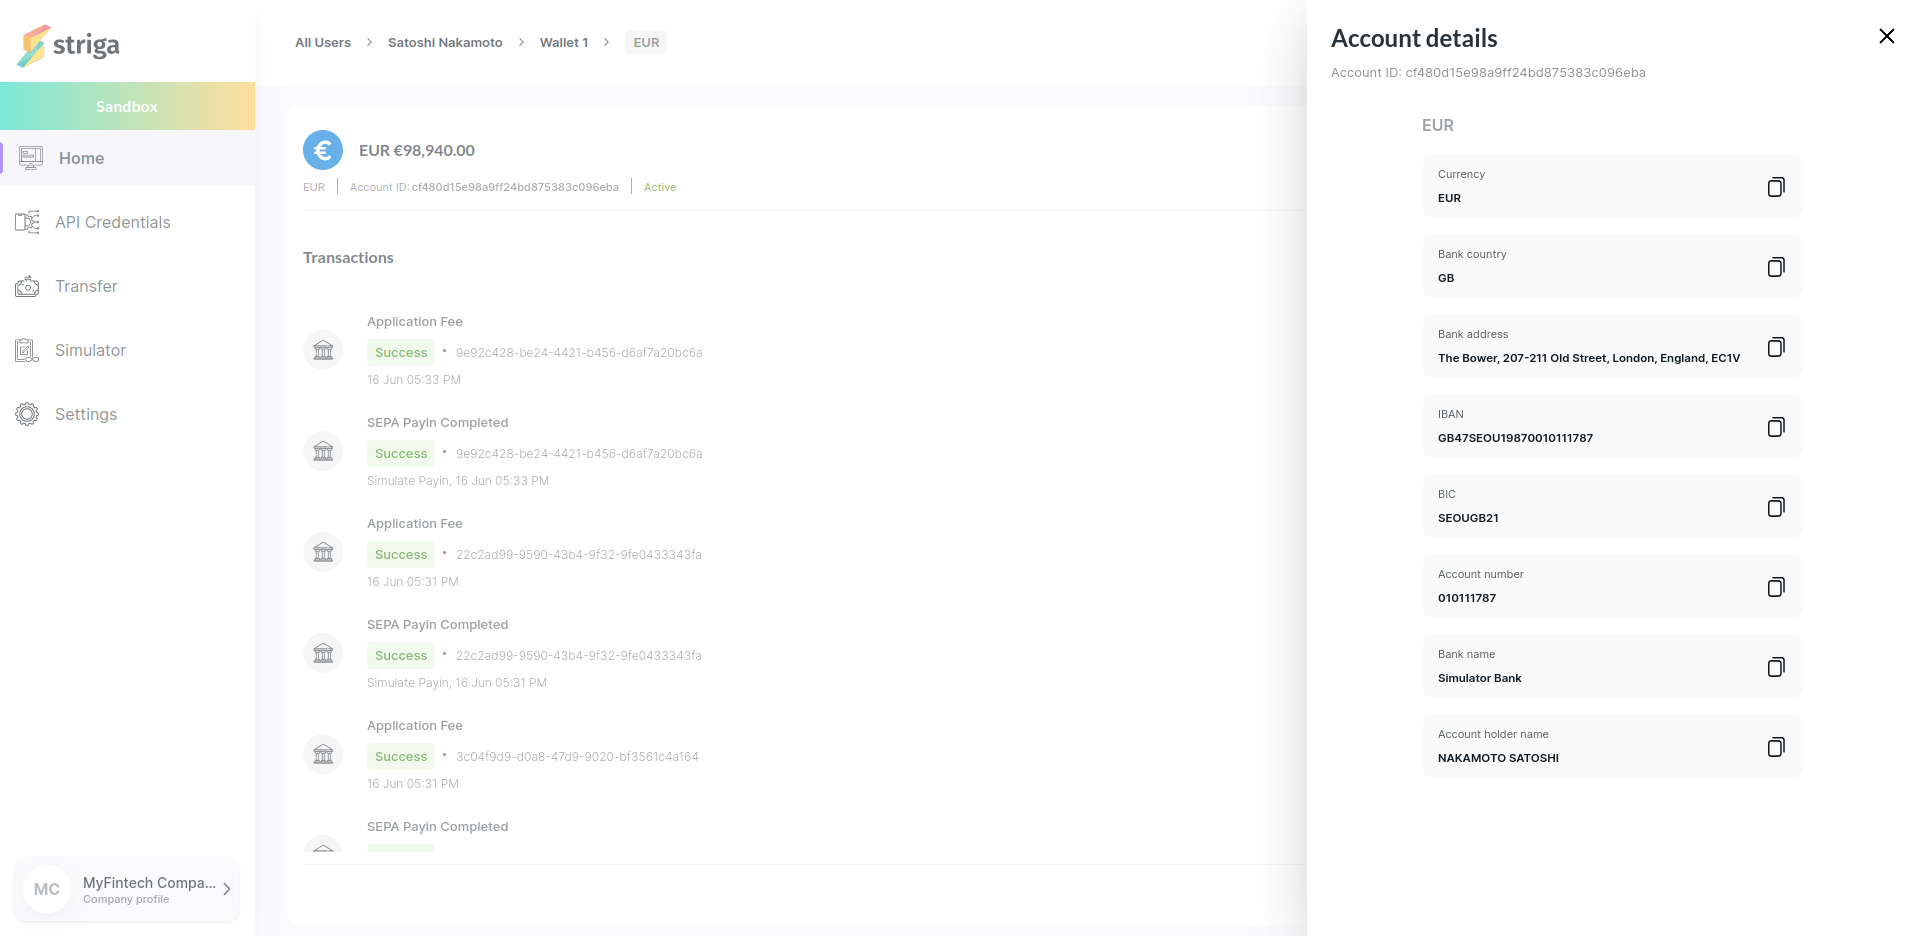Click transaction ID 9e92c428 under SEPA Payin Completed
Viewport: 1918px width, 936px height.
pyautogui.click(x=579, y=454)
